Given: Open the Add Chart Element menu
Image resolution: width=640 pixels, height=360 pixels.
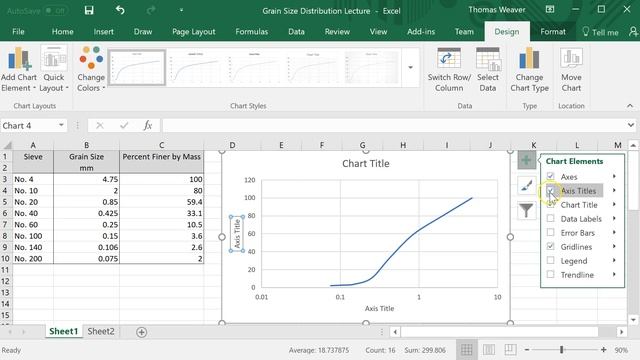Looking at the screenshot, I should pyautogui.click(x=19, y=69).
